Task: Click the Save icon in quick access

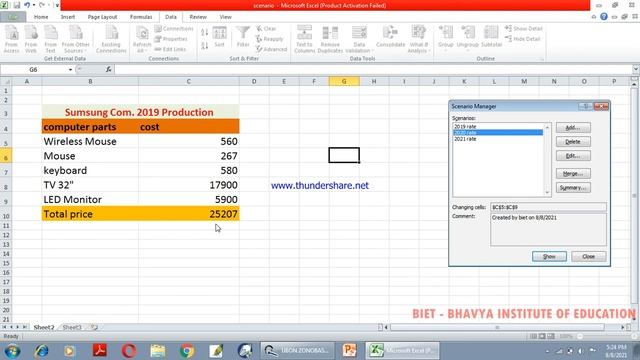Action: (x=17, y=5)
